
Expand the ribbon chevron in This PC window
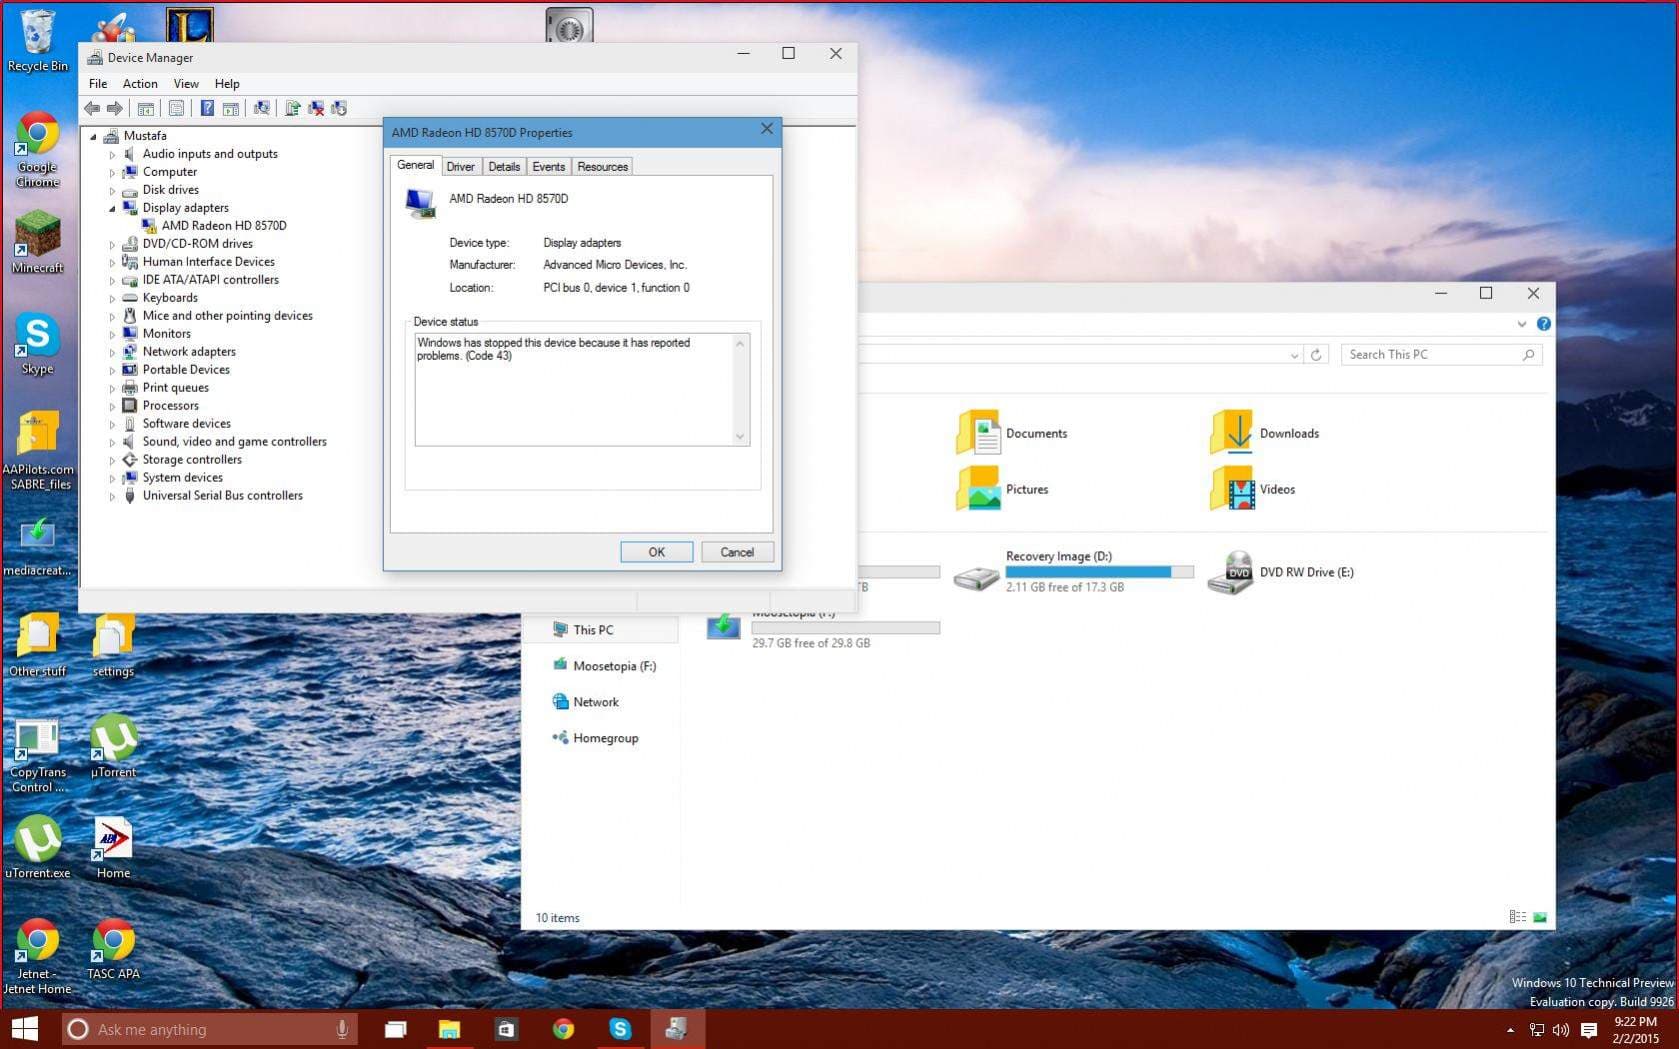click(x=1521, y=324)
